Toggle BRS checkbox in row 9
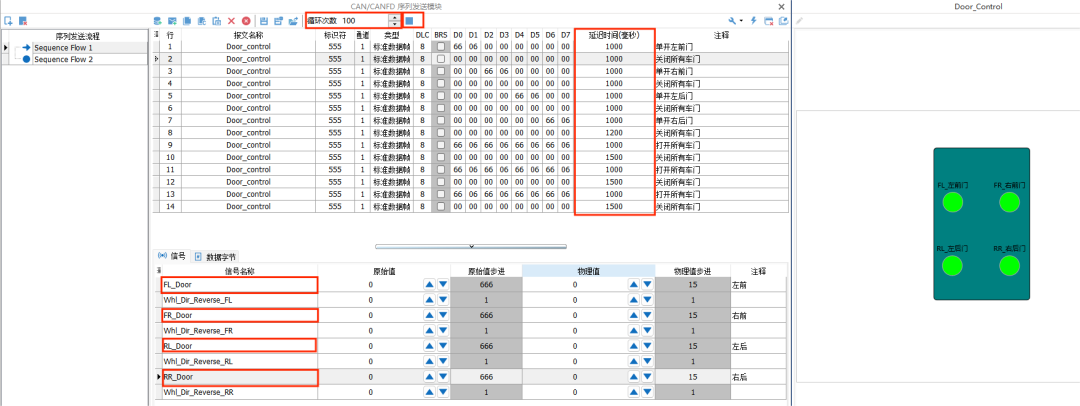This screenshot has width=1080, height=406. [x=441, y=145]
